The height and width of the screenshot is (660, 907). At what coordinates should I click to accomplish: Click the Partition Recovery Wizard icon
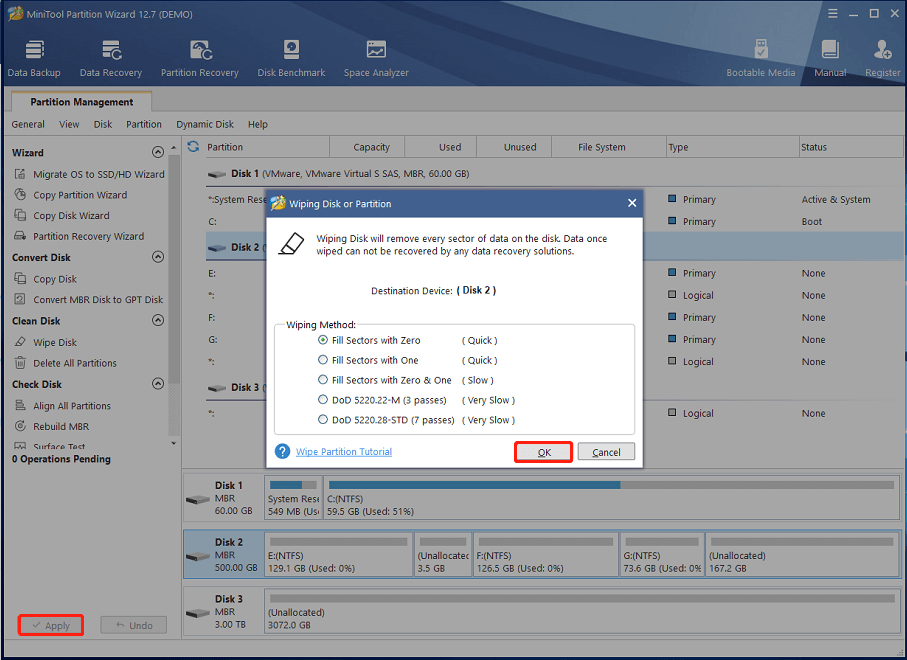[20, 236]
